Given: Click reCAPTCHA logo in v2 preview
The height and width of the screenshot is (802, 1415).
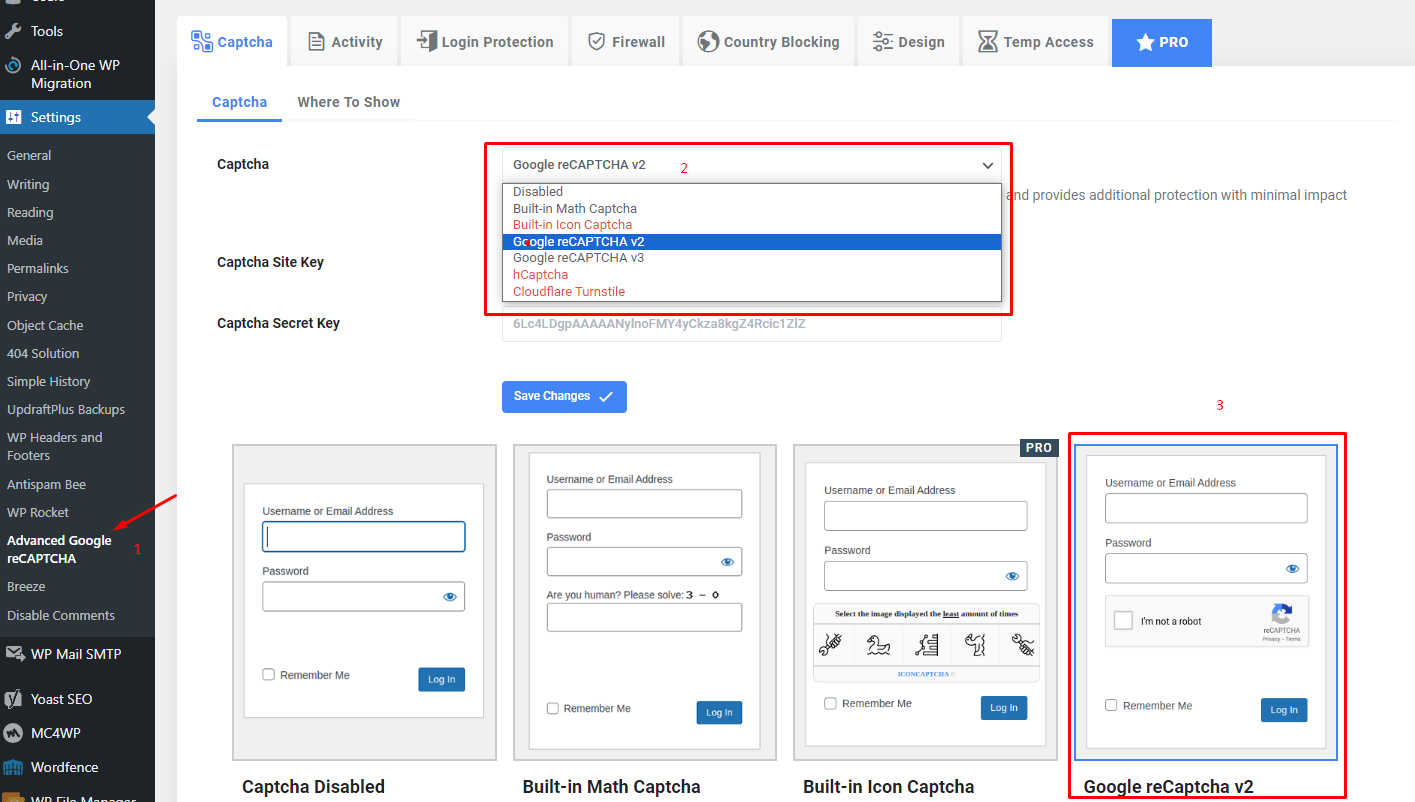Looking at the screenshot, I should (1282, 614).
